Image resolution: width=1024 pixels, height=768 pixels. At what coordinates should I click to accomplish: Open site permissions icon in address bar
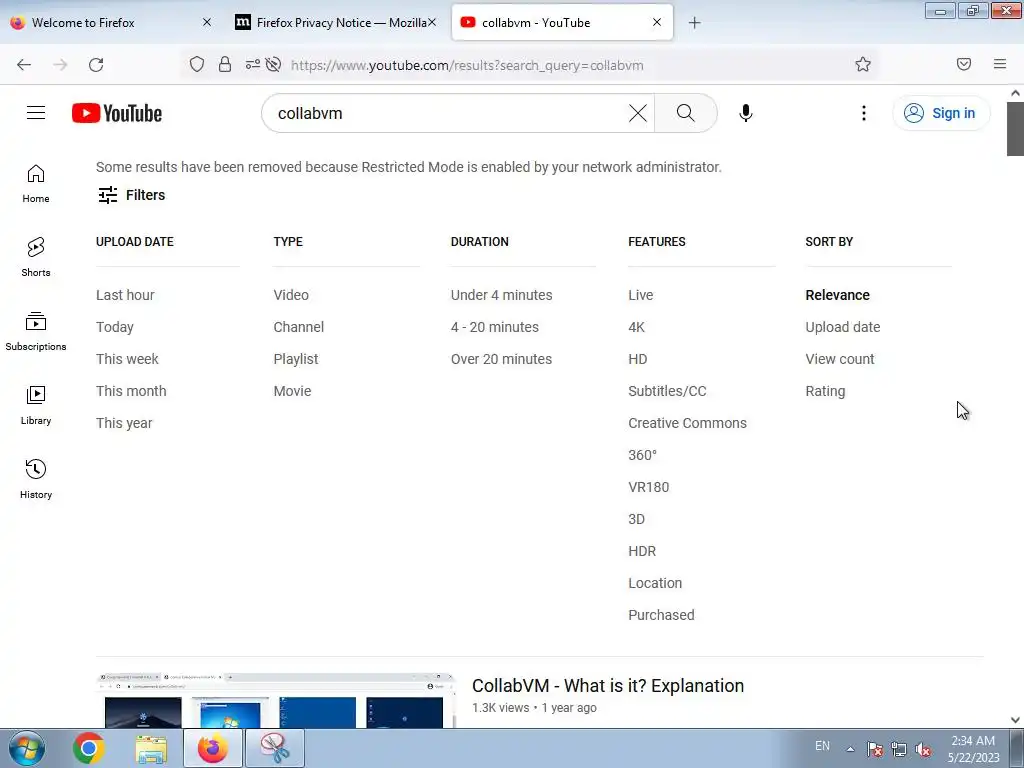click(252, 64)
